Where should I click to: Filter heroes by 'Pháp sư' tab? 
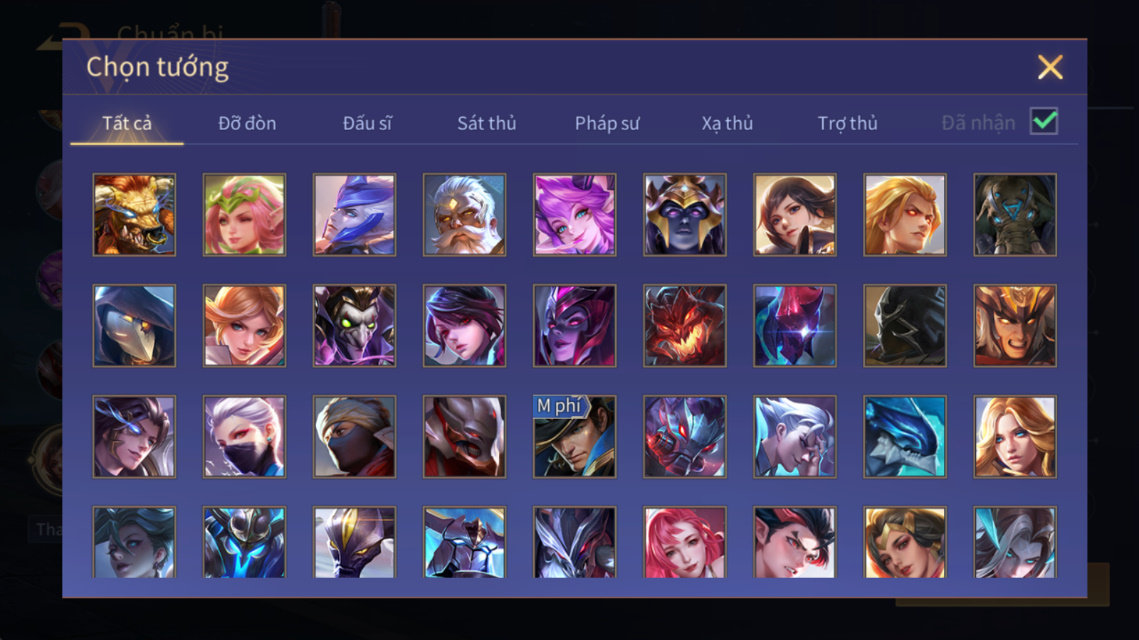pyautogui.click(x=607, y=123)
